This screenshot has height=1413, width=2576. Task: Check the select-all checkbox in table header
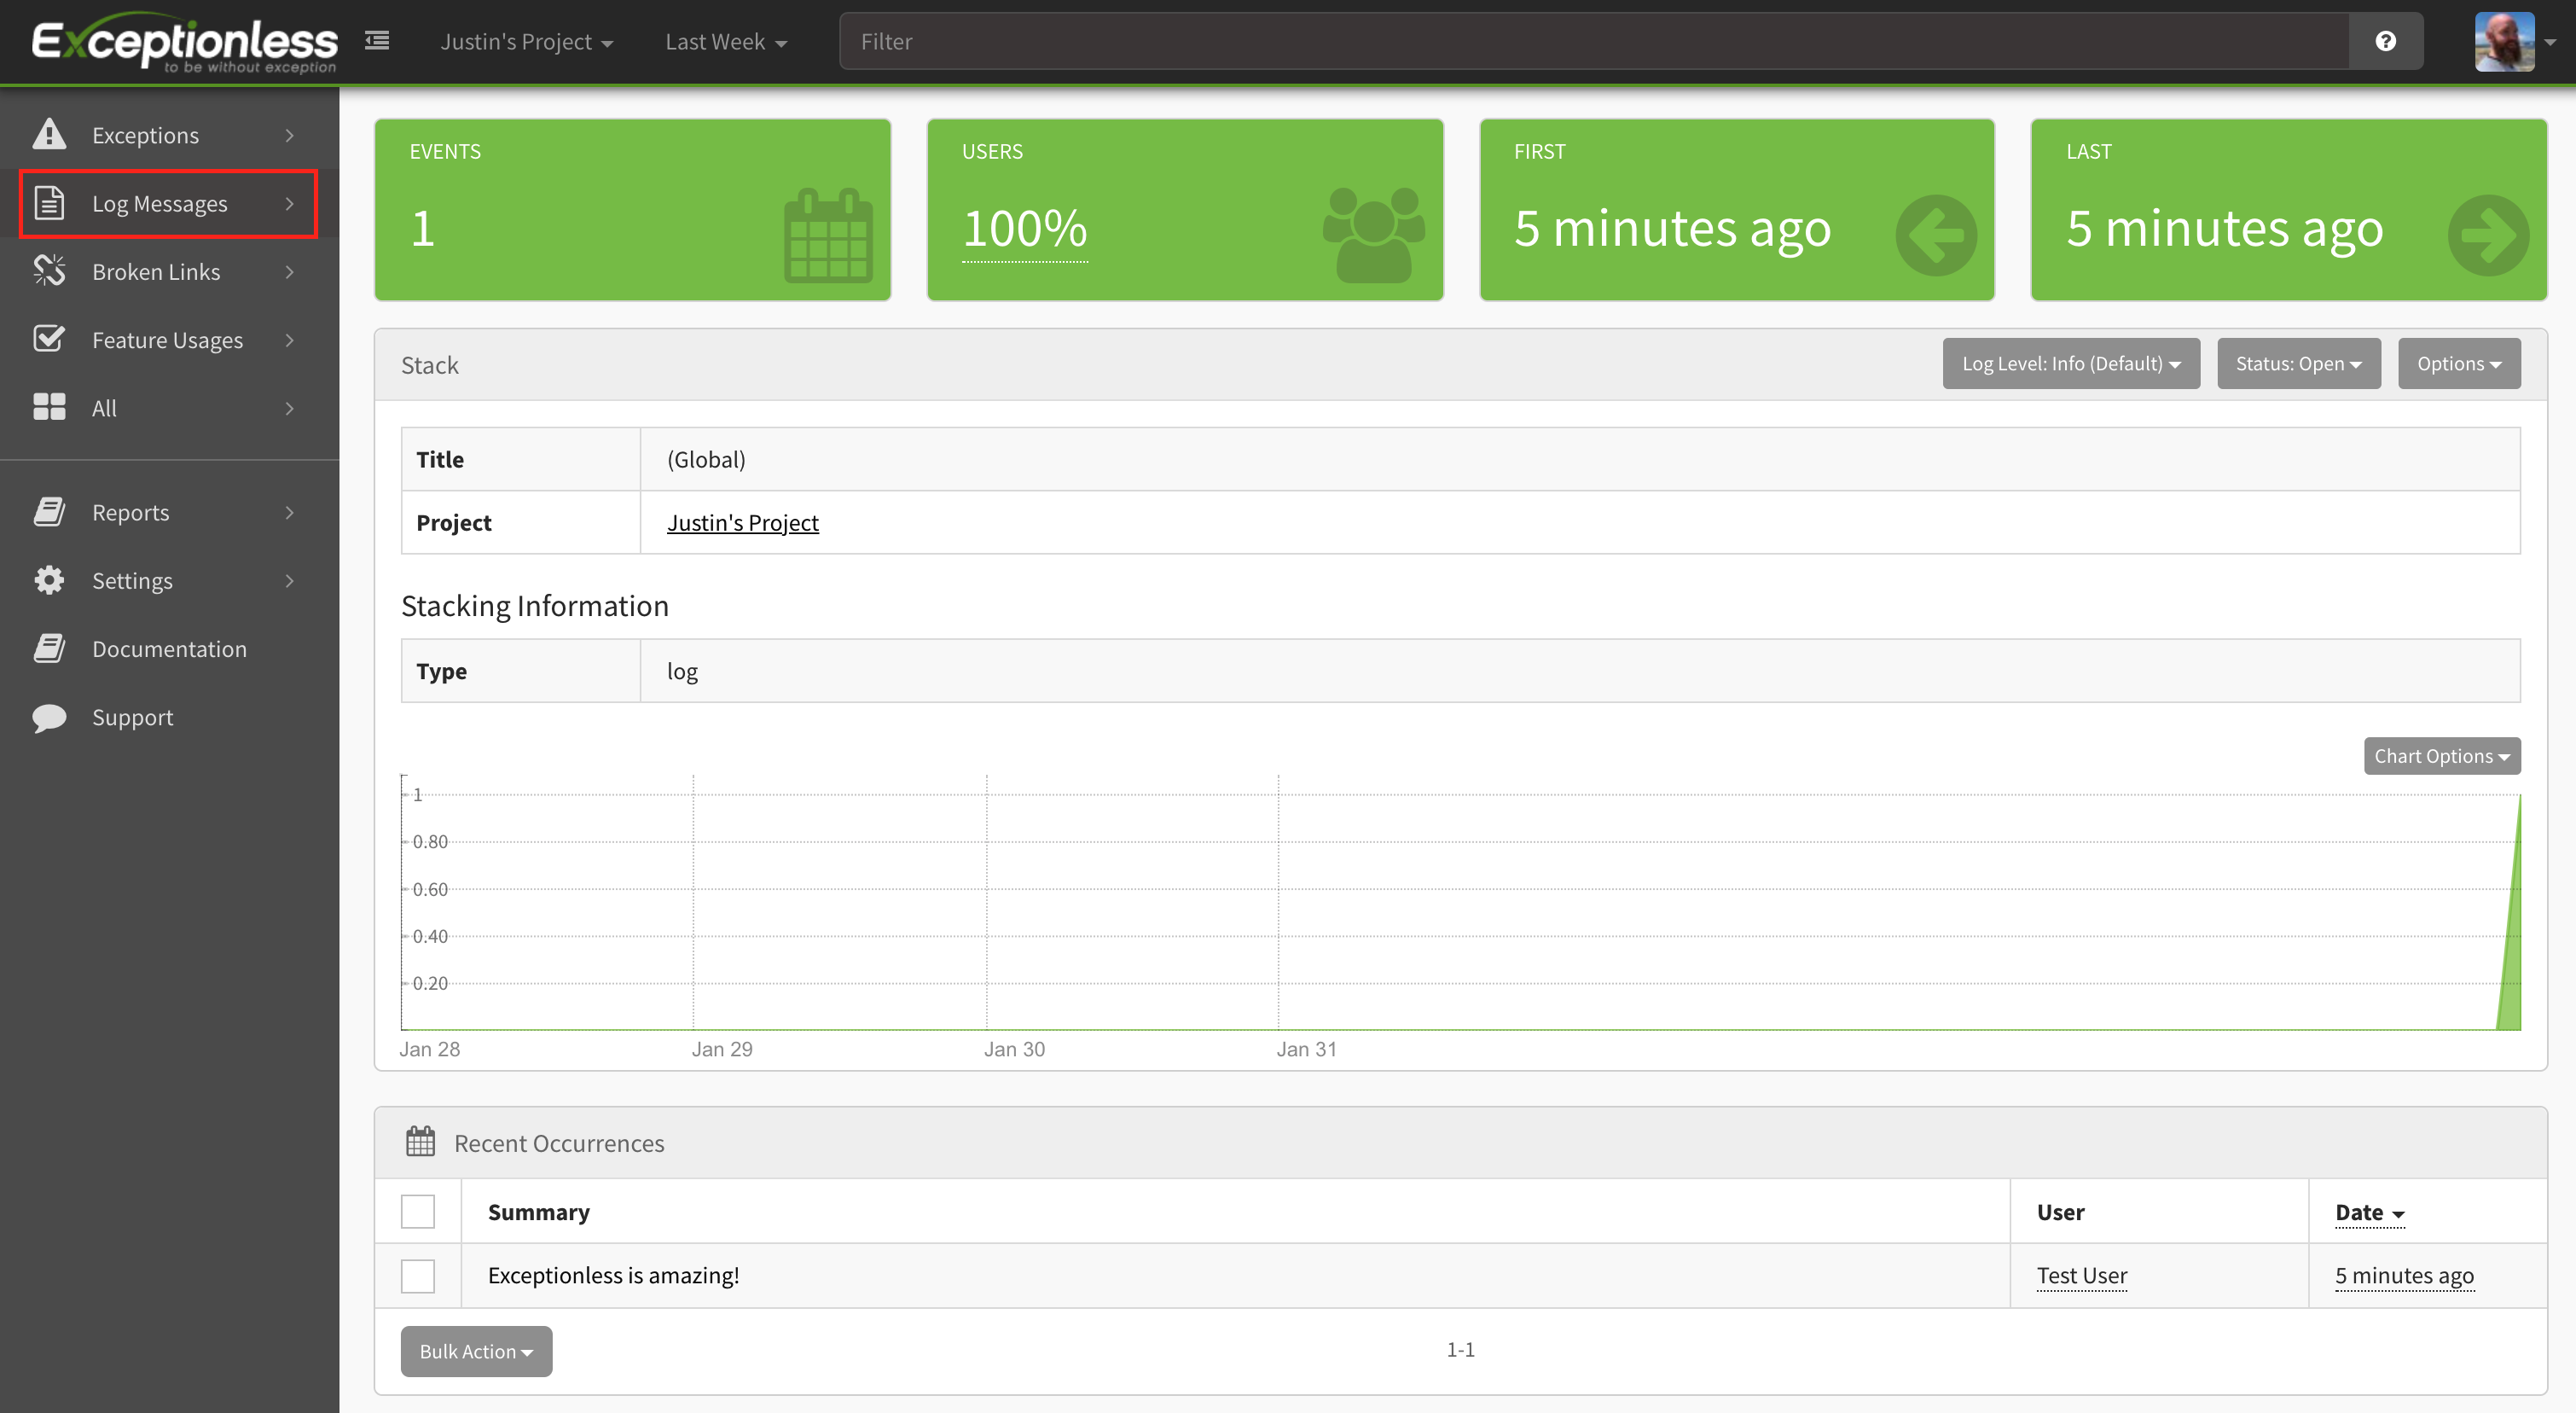(418, 1211)
